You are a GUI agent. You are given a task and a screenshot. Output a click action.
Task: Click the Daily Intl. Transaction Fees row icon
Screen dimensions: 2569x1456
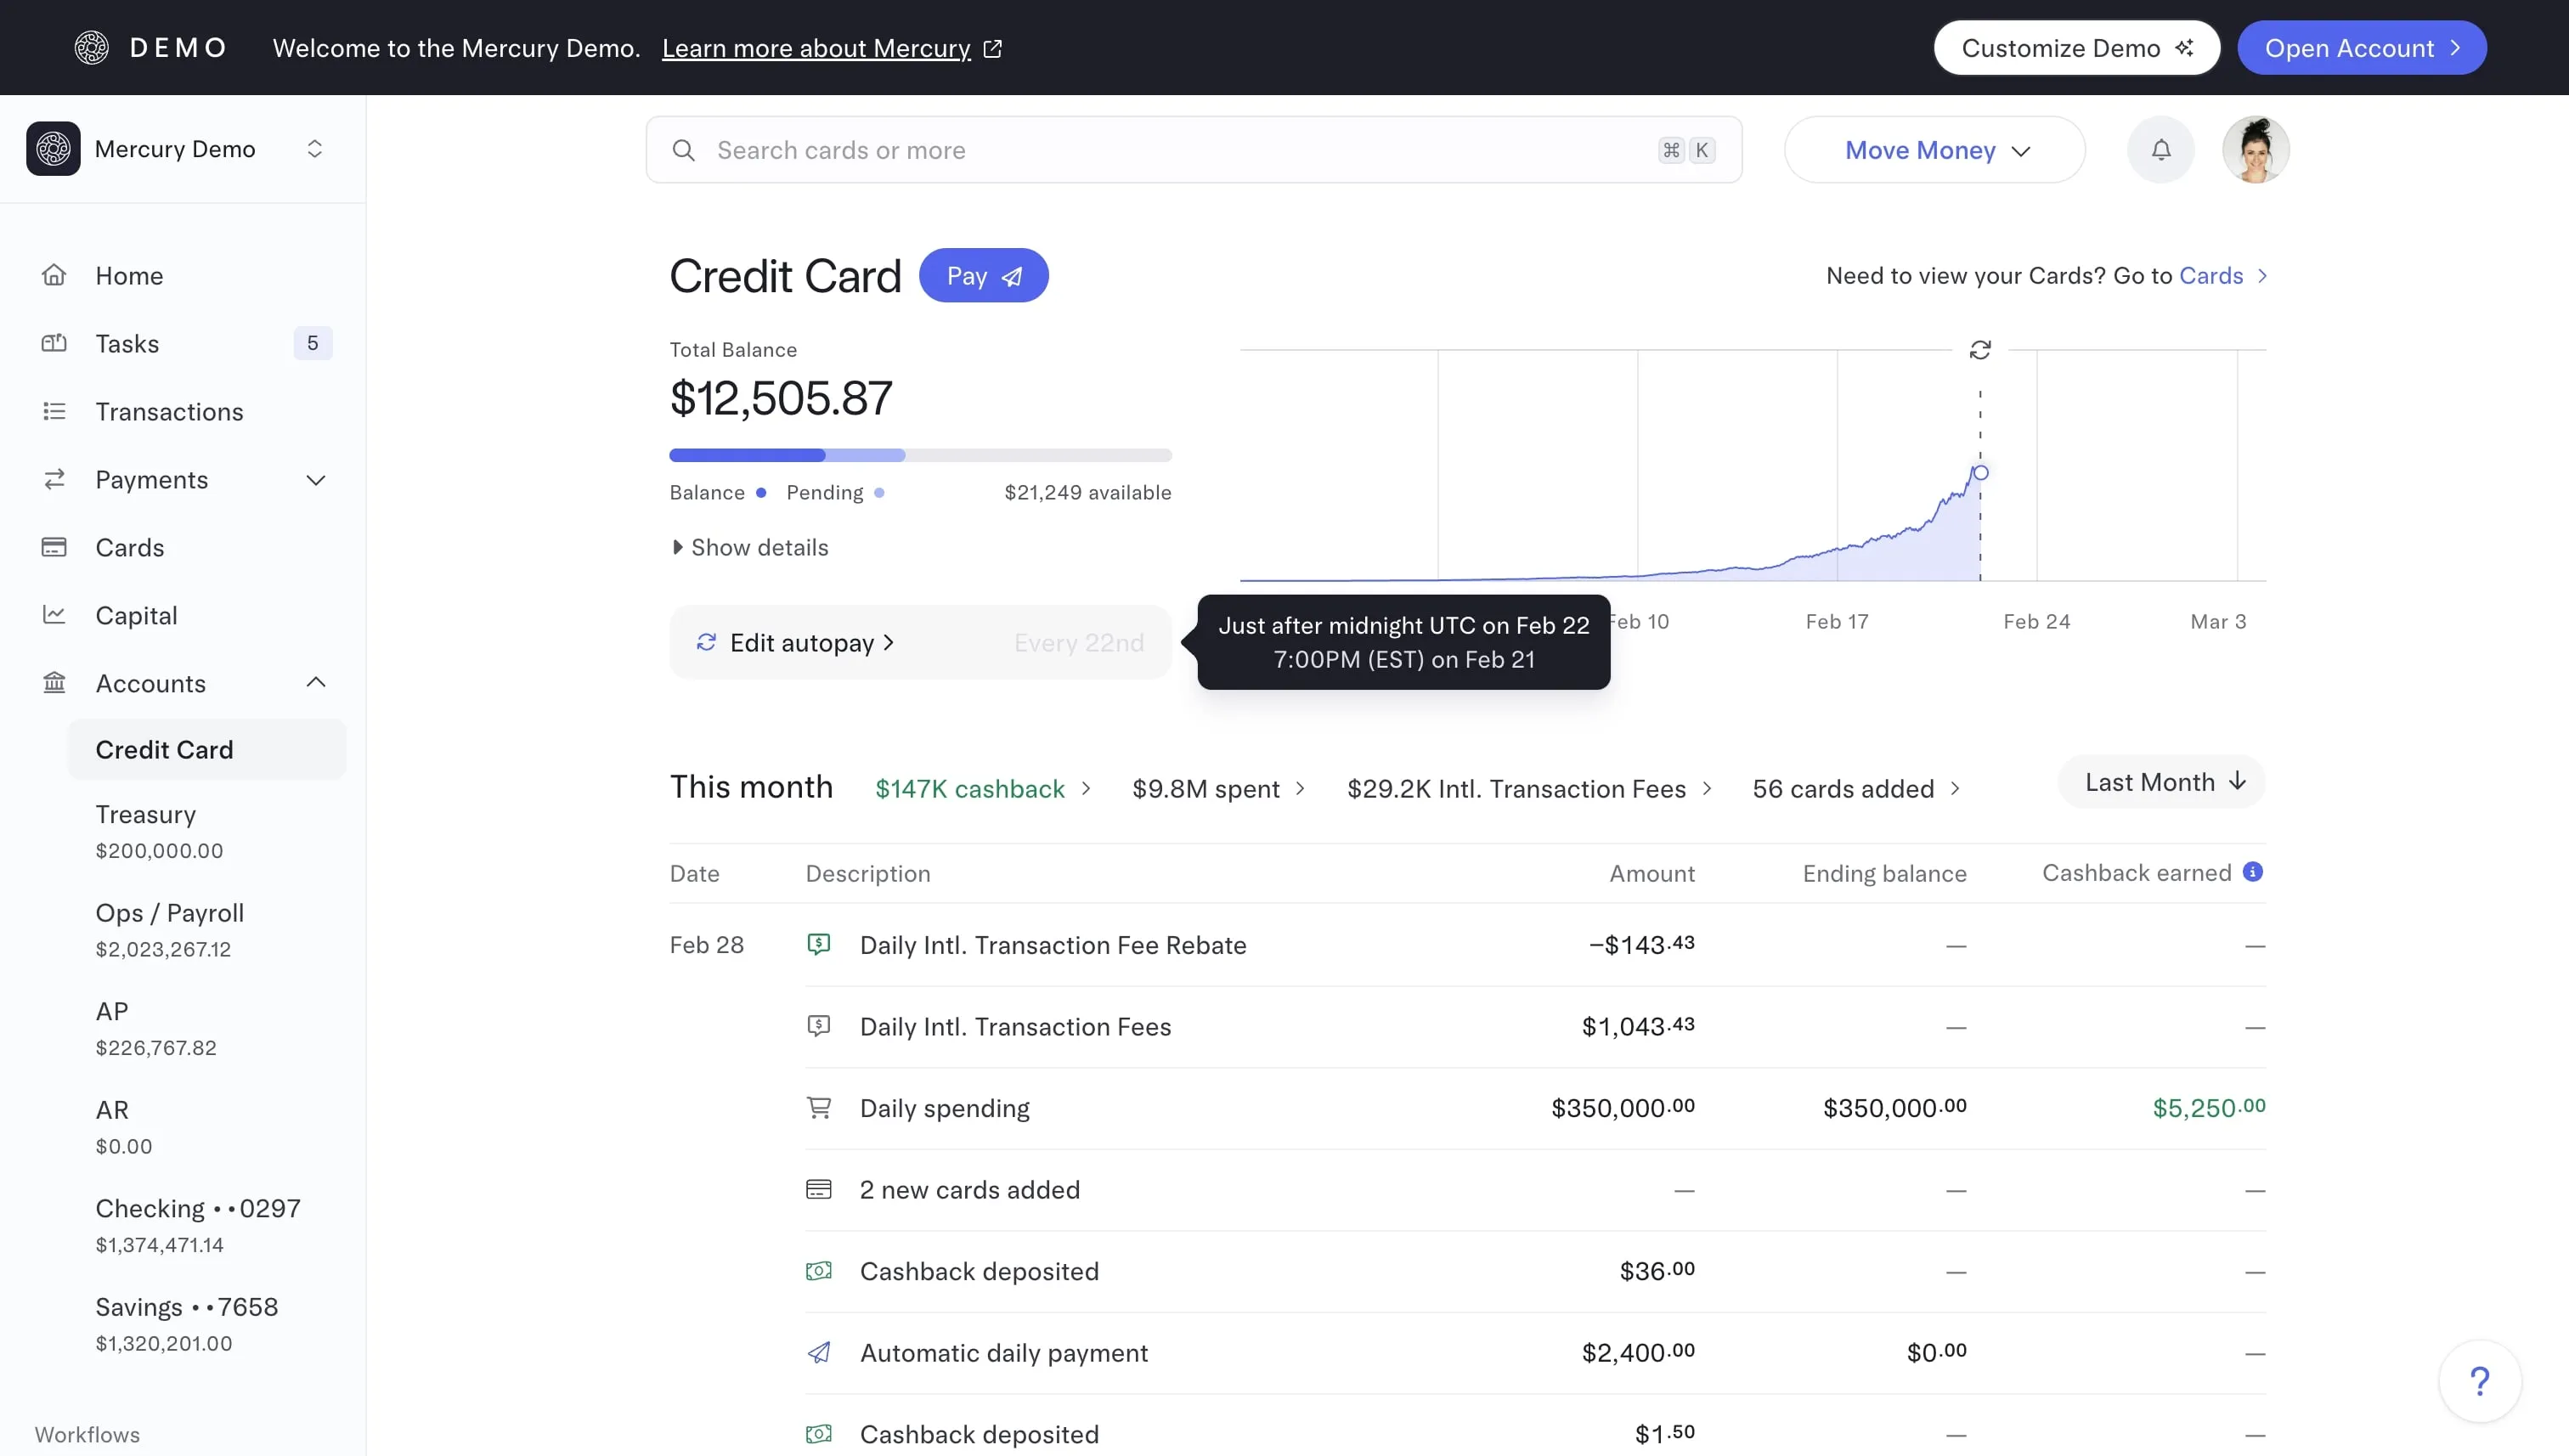pyautogui.click(x=819, y=1026)
